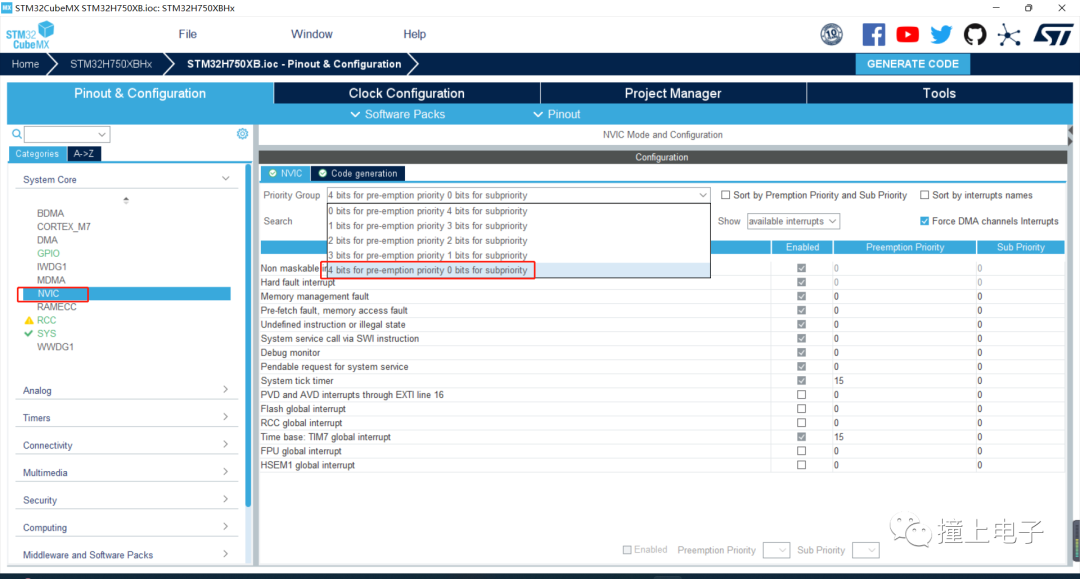Viewport: 1080px width, 579px height.
Task: Click the categories panel vertical scrollbar
Action: 248,335
